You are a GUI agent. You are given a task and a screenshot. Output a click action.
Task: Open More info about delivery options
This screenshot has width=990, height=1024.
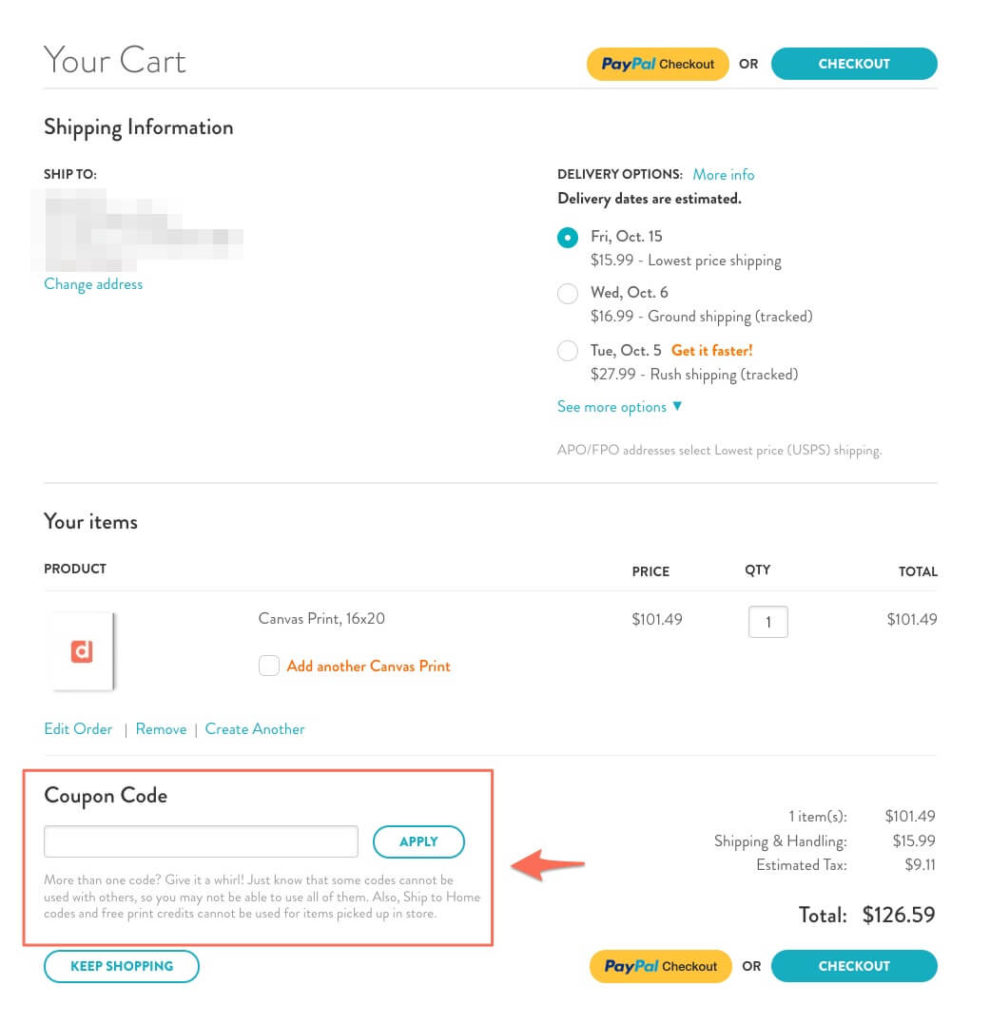point(725,174)
